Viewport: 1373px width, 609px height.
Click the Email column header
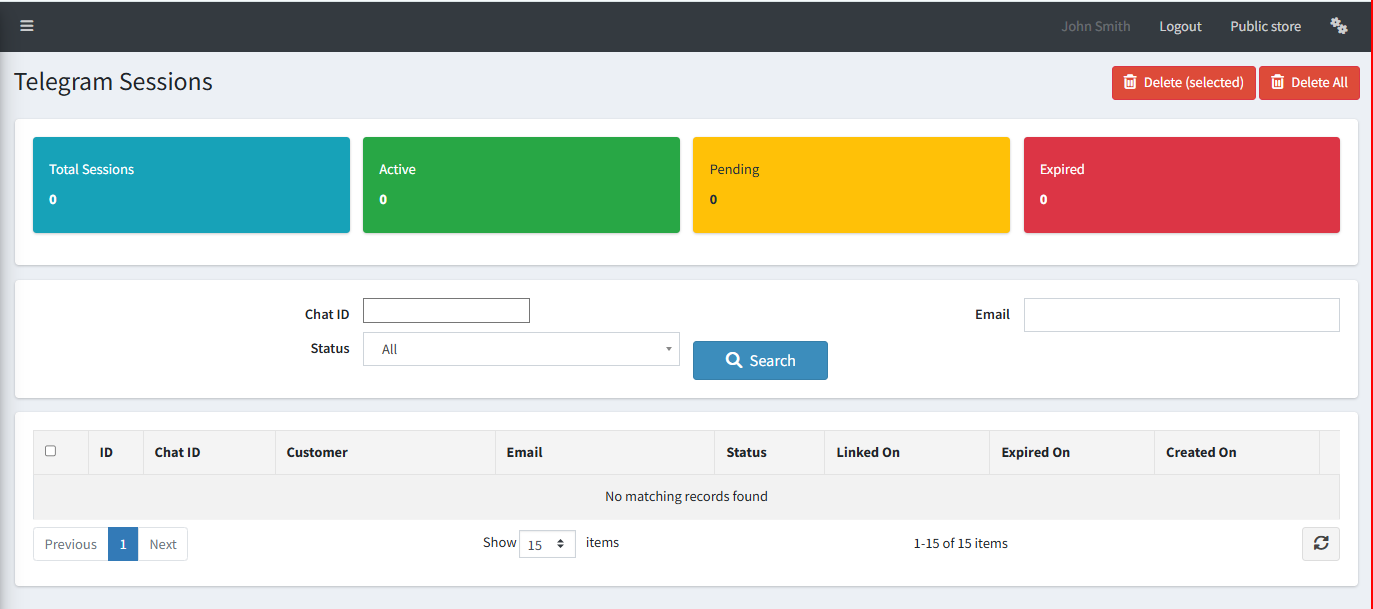click(x=604, y=452)
